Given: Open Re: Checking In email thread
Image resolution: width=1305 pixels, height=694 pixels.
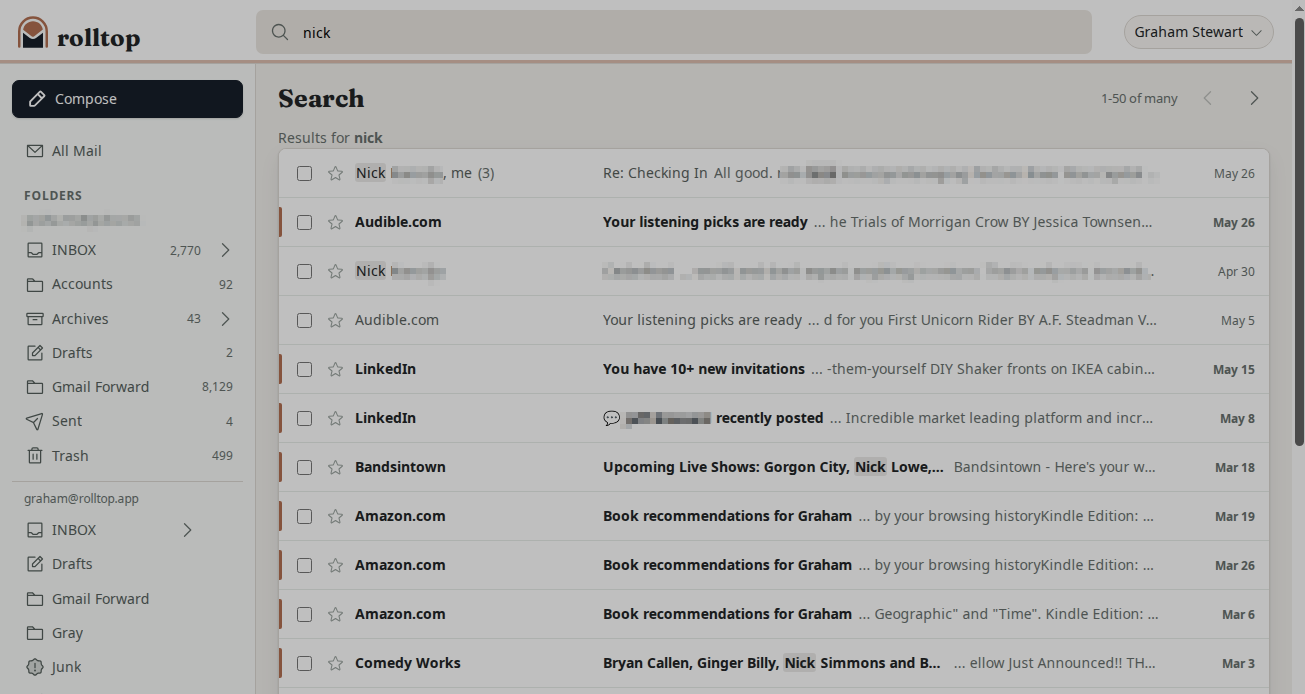Looking at the screenshot, I should point(774,173).
